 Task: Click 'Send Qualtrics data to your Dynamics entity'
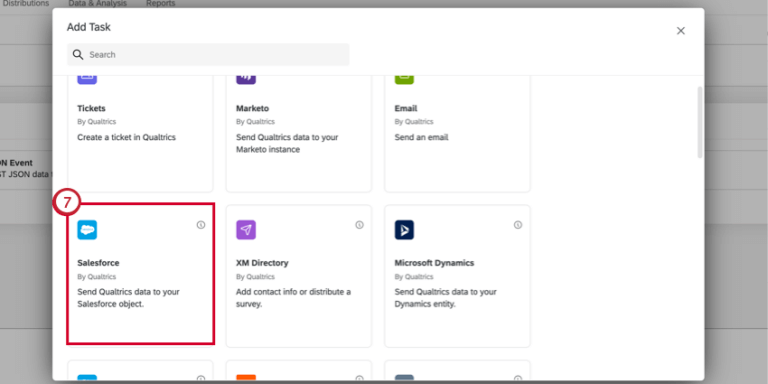pos(445,298)
